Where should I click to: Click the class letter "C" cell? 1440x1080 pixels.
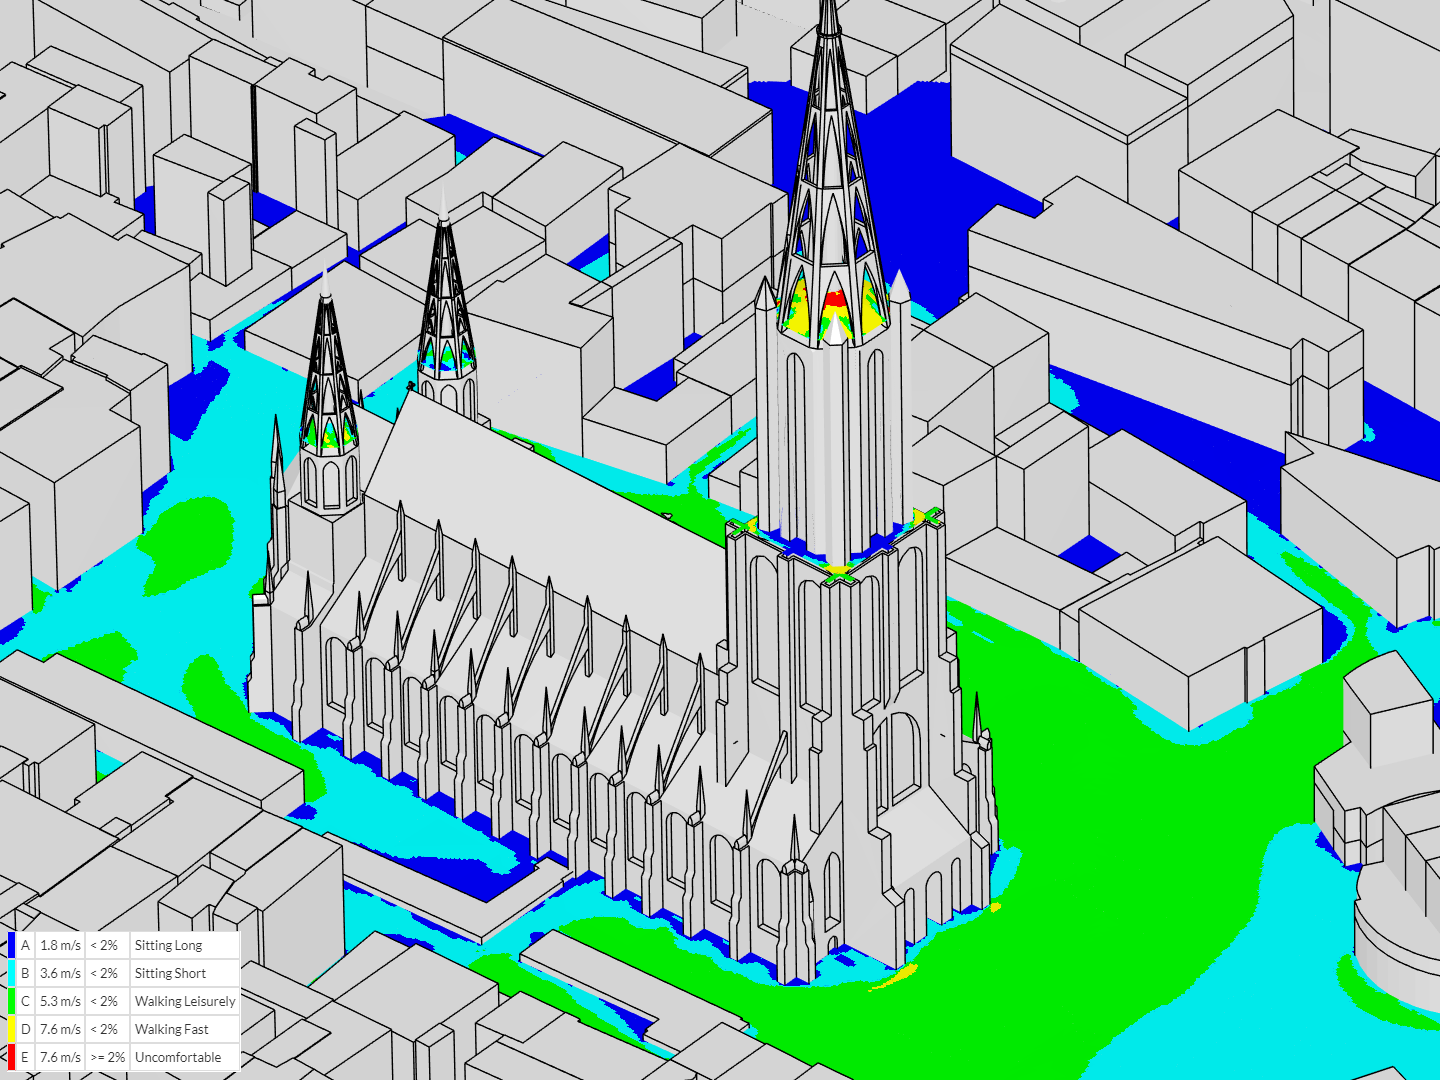[26, 1001]
